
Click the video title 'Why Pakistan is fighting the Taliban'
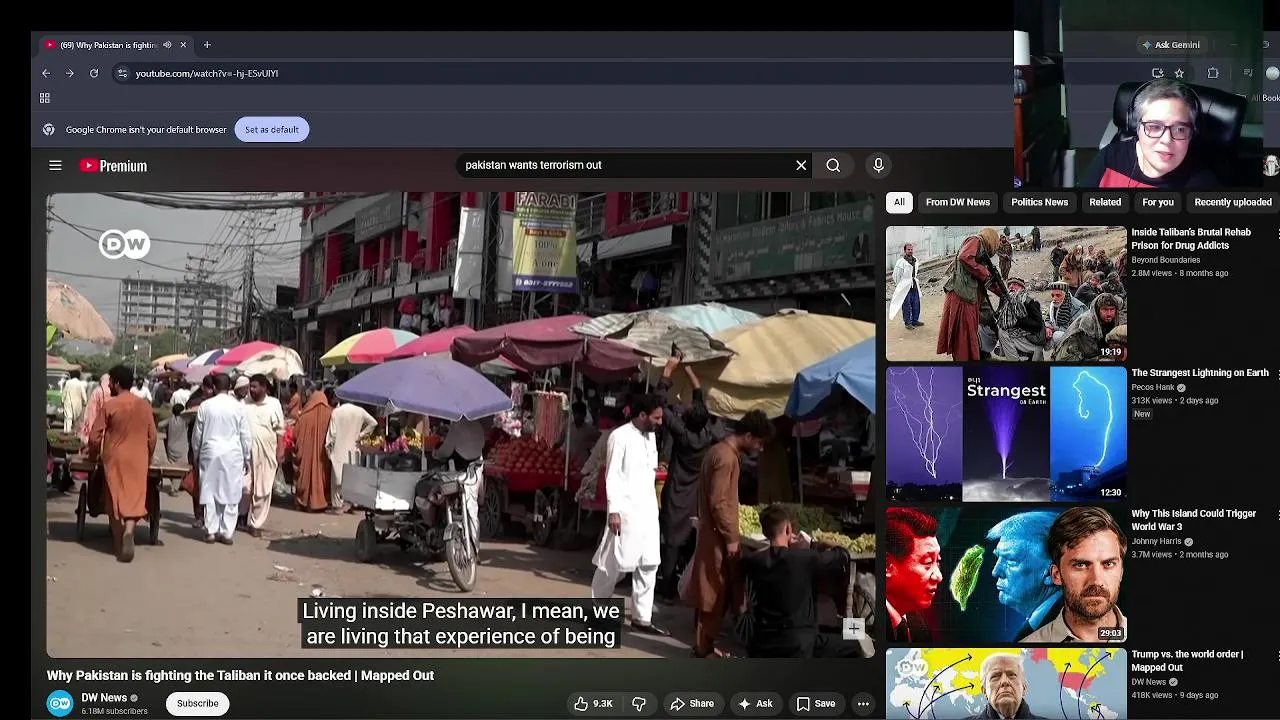(240, 676)
